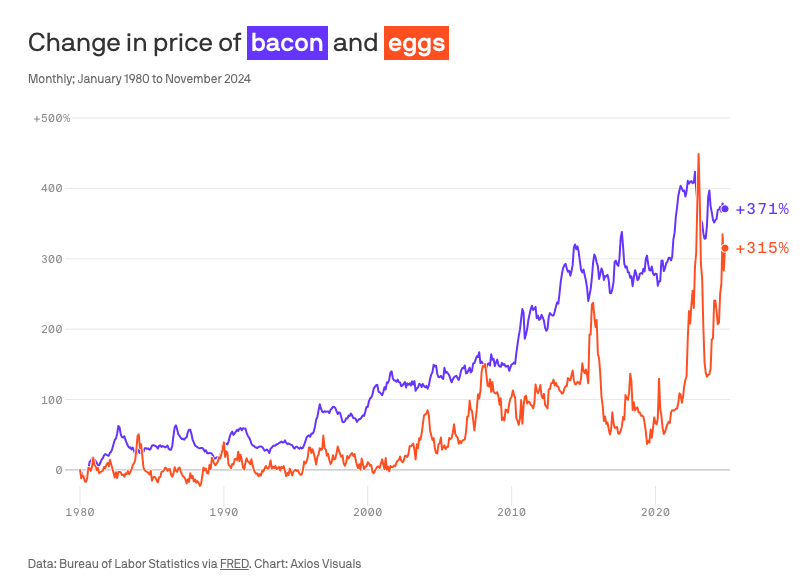Click the orange eggs legend label
The width and height of the screenshot is (808, 582).
click(416, 43)
